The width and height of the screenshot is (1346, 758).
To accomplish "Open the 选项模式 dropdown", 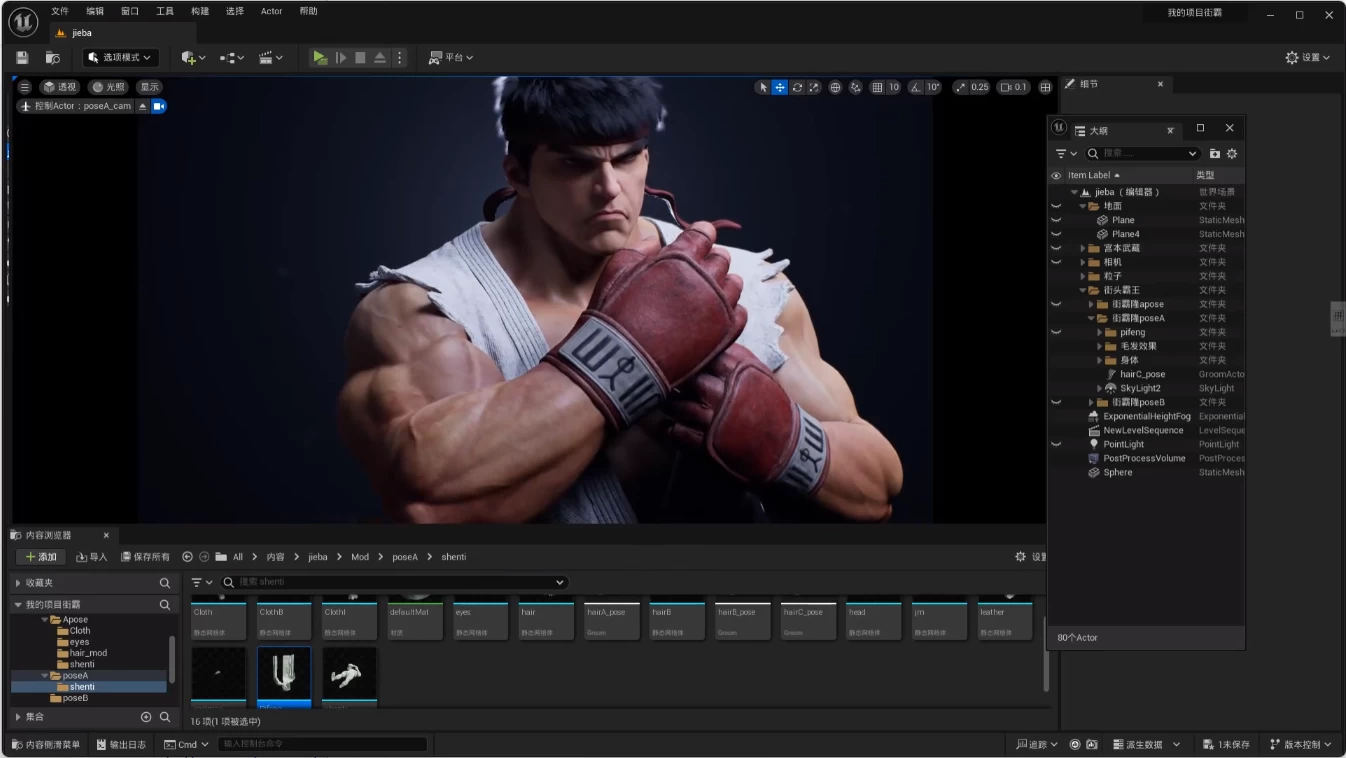I will pos(119,57).
